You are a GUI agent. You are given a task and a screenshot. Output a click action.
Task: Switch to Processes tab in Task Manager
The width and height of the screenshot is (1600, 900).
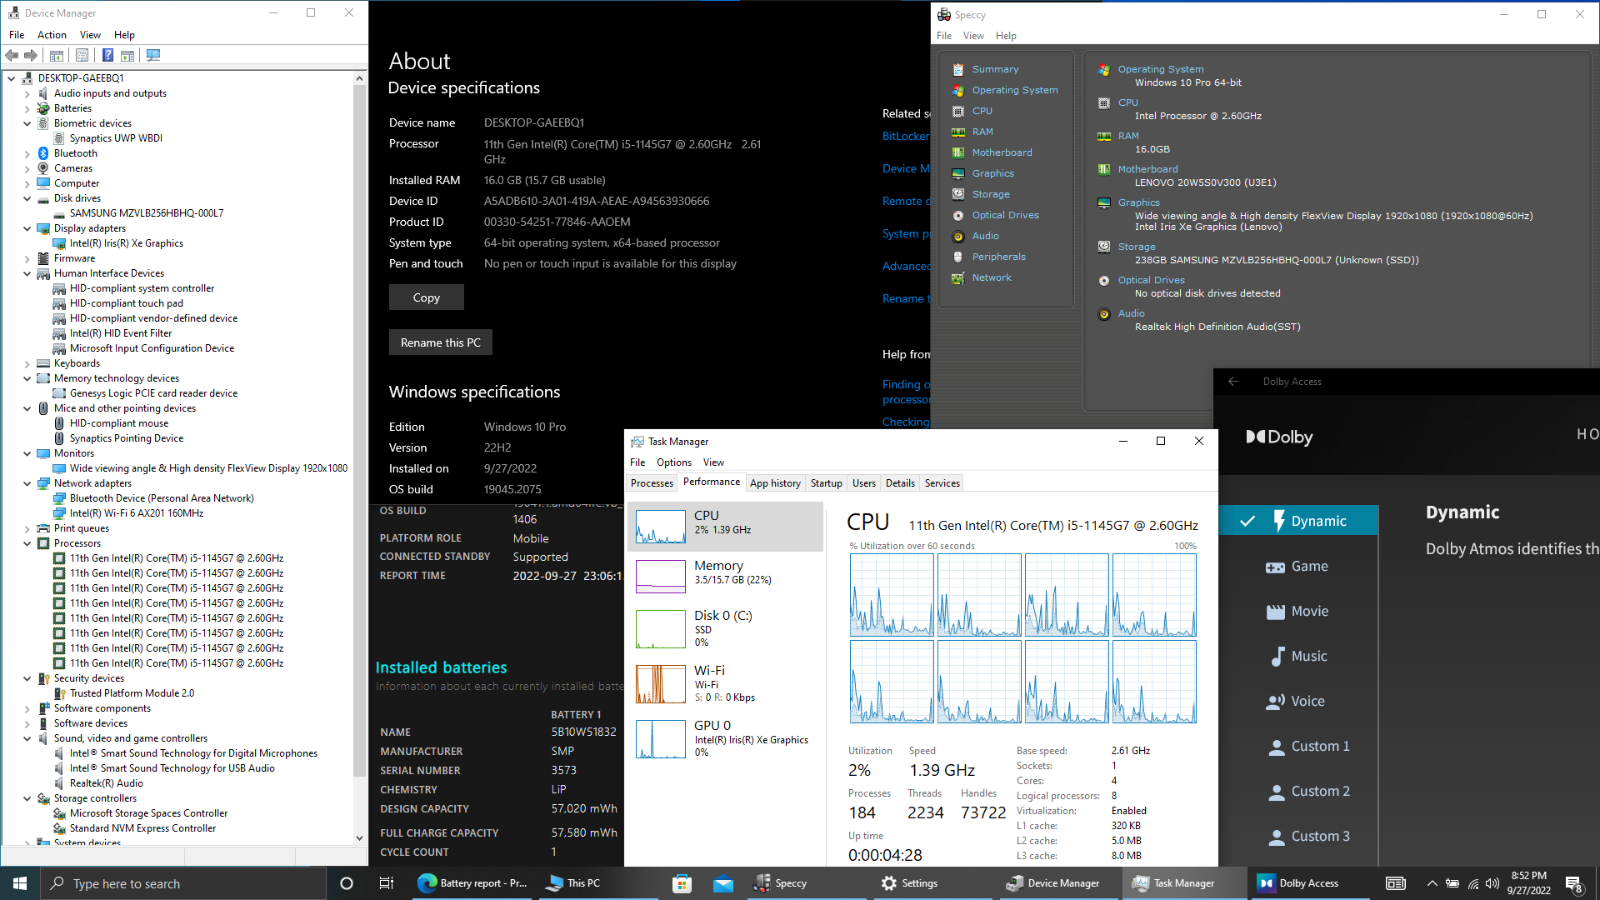click(x=652, y=483)
